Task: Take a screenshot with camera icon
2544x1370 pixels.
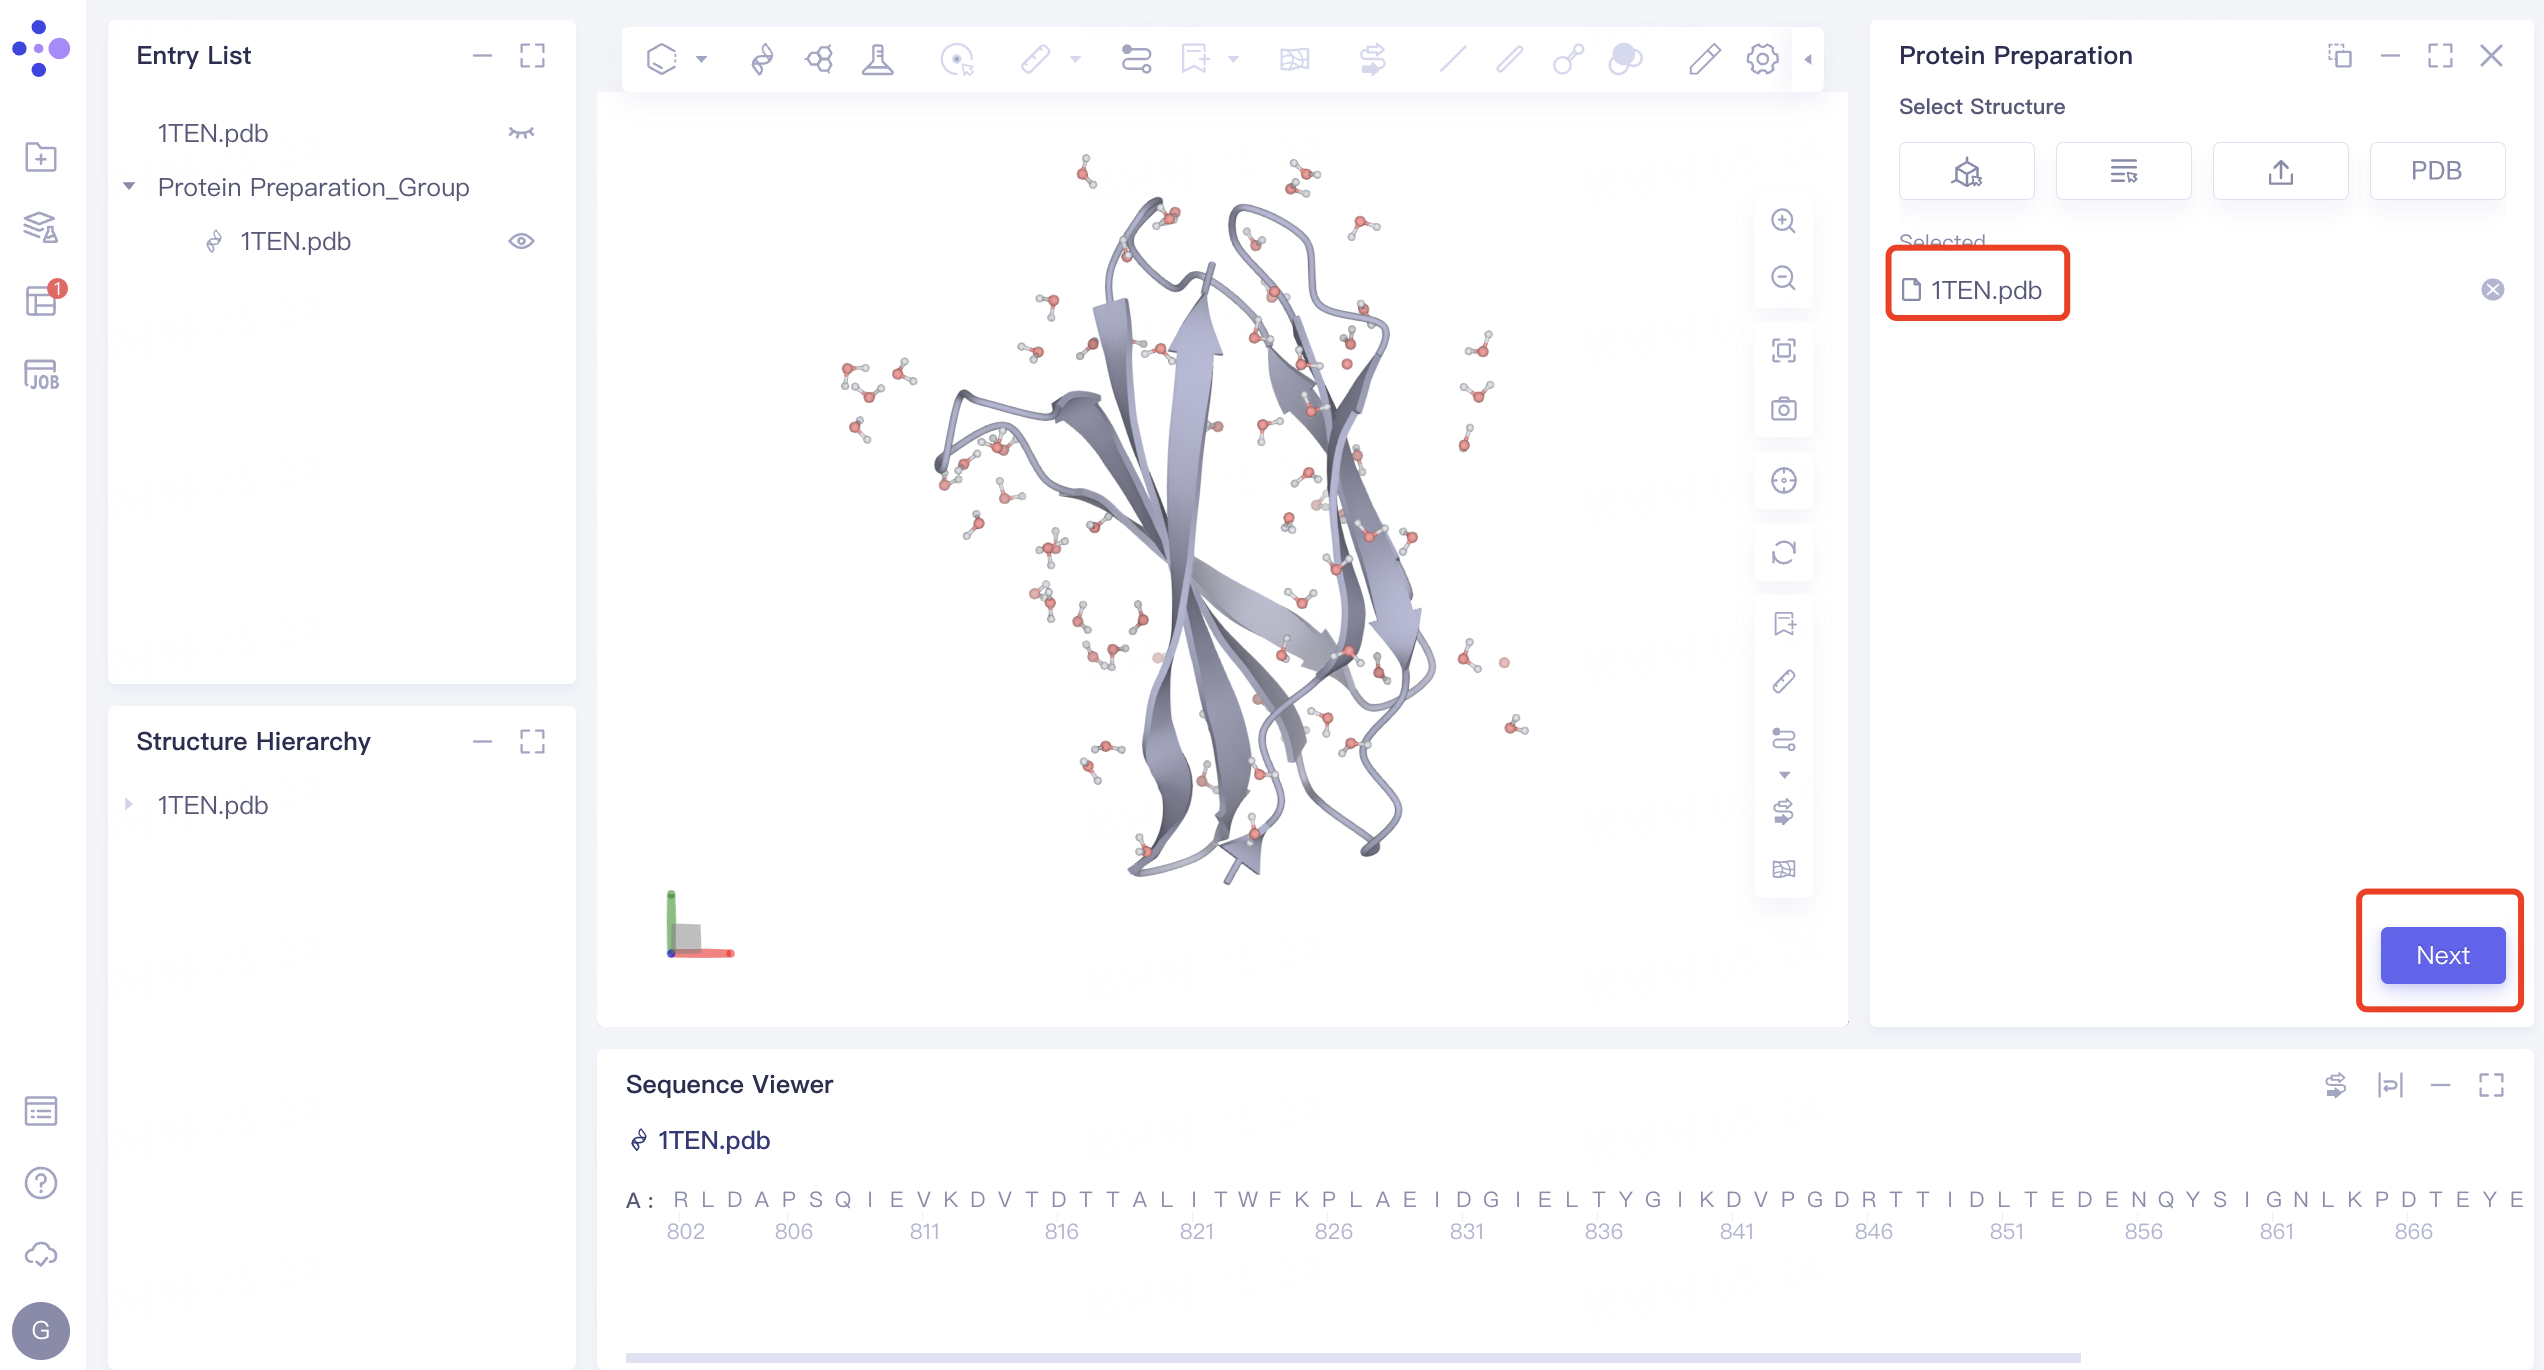Action: click(1783, 409)
